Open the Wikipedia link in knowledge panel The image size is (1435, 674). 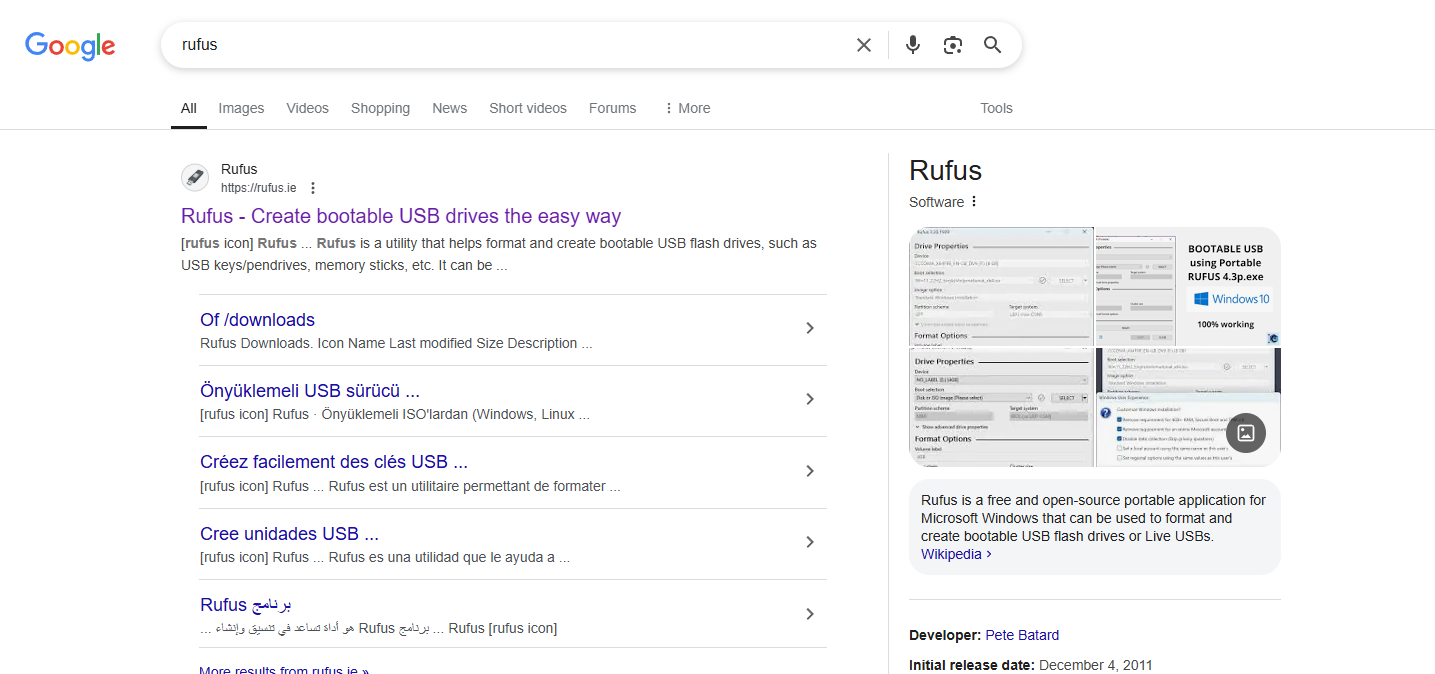coord(956,554)
